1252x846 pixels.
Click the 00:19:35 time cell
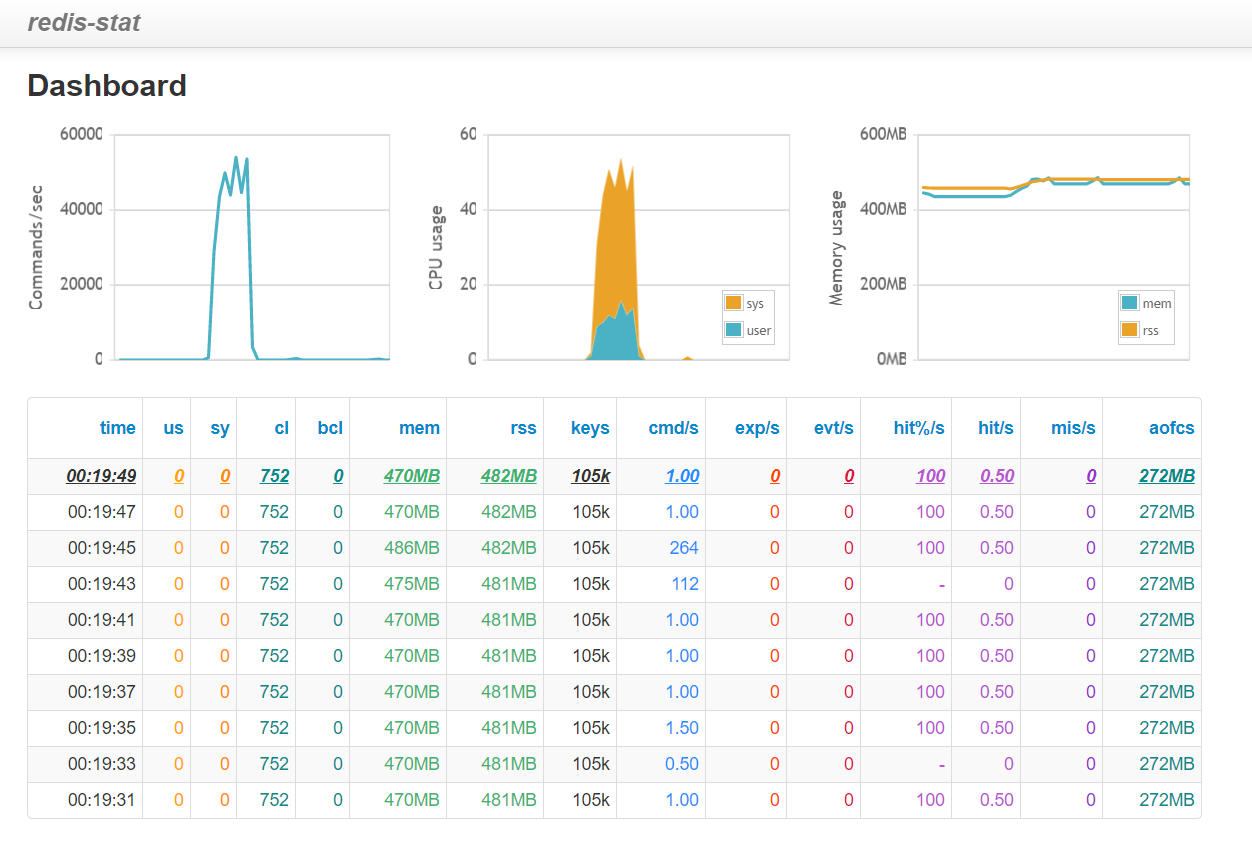(101, 728)
